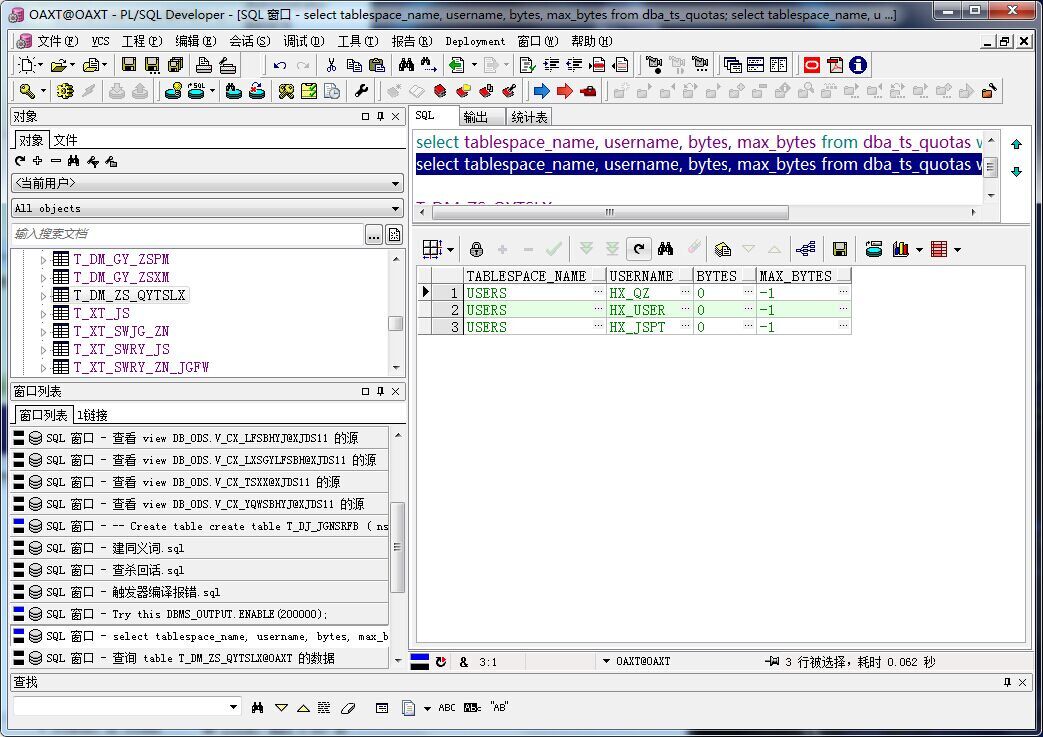Click the refresh icon in result grid toolbar
This screenshot has width=1043, height=737.
638,249
